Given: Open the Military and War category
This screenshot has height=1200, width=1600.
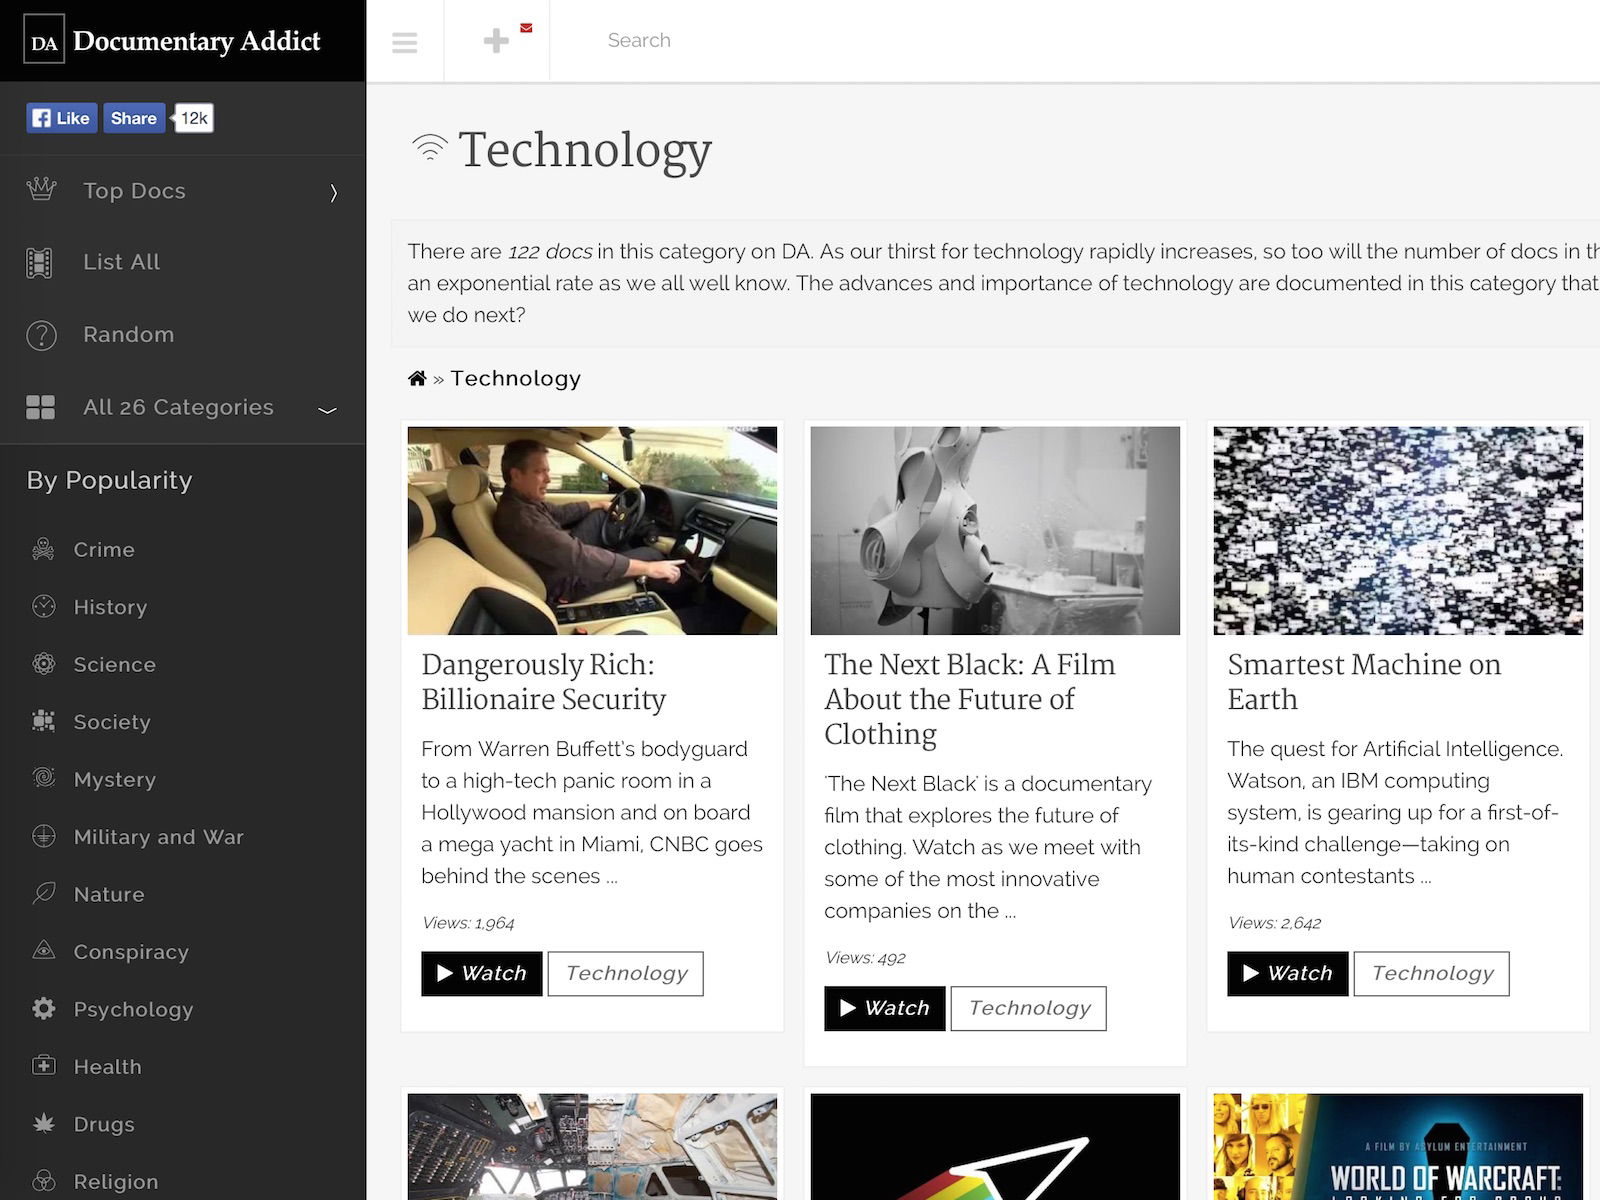Looking at the screenshot, I should pyautogui.click(x=159, y=837).
